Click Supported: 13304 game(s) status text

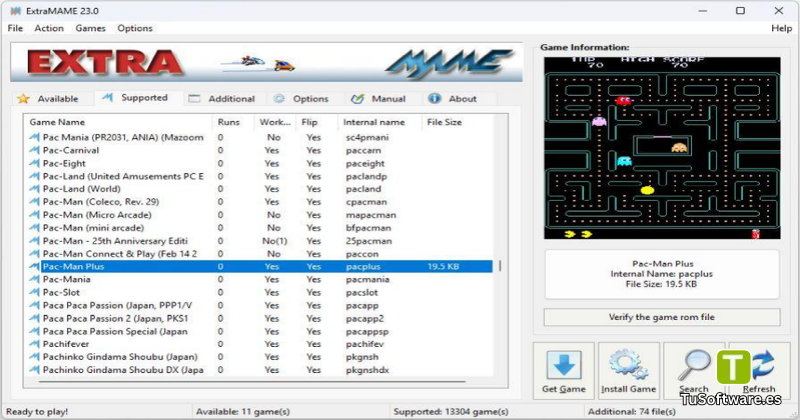[451, 411]
